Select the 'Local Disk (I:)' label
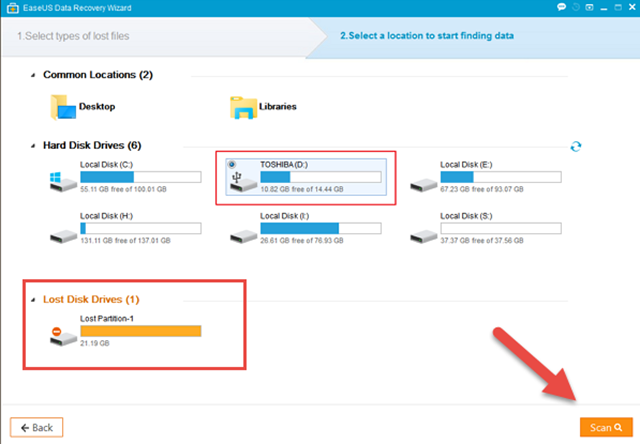This screenshot has height=444, width=640. [x=284, y=216]
